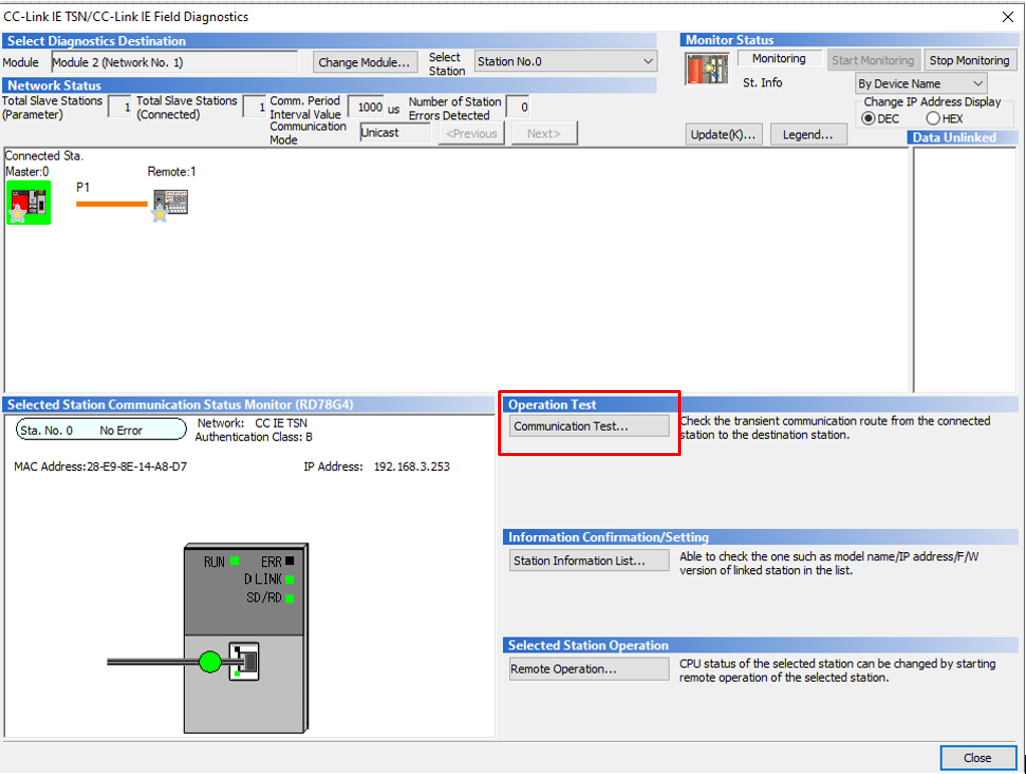Open the Update(K) dialog
This screenshot has height=774, width=1026.
point(723,135)
